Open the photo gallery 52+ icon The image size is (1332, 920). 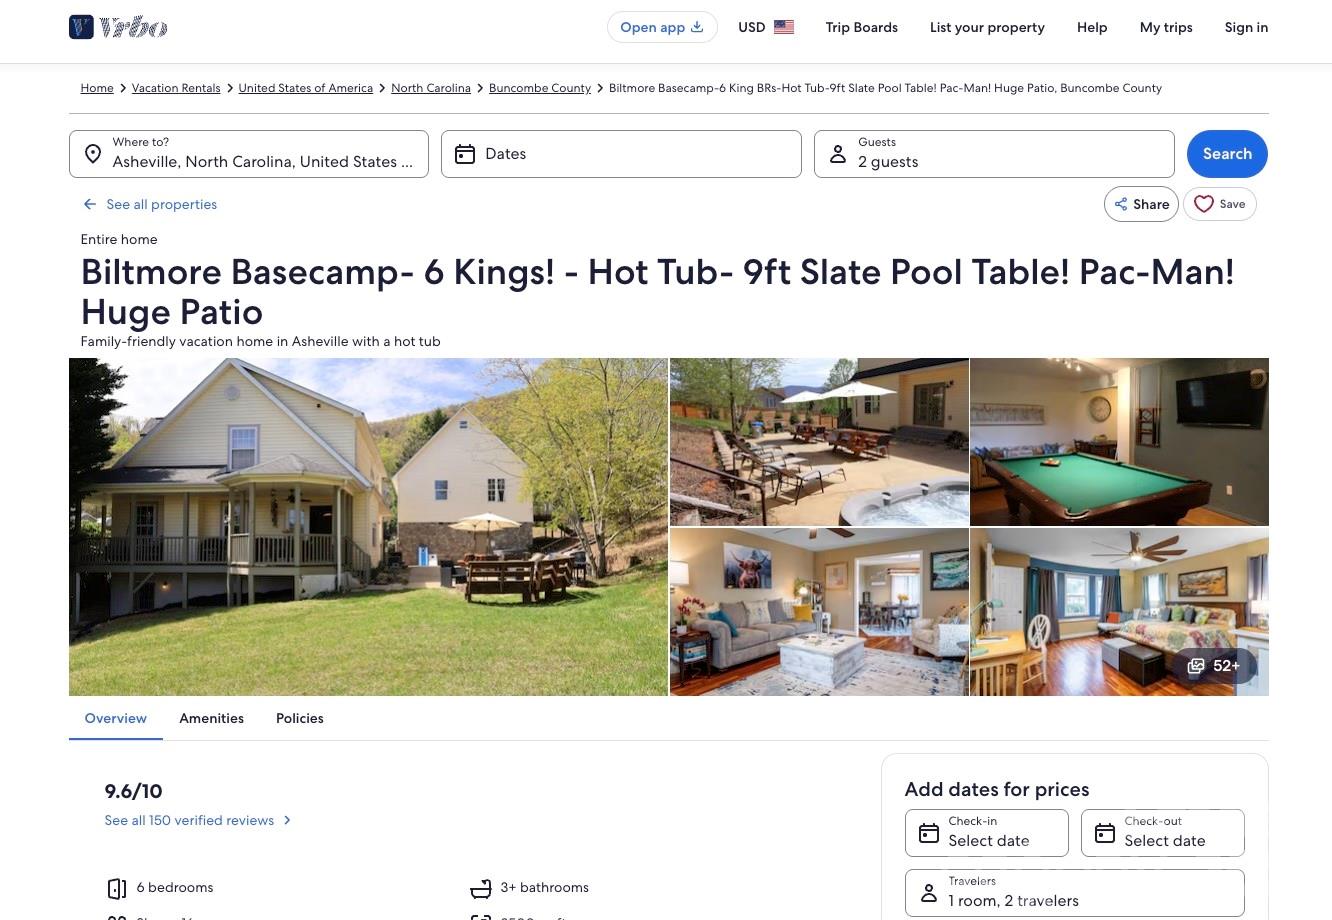pyautogui.click(x=1196, y=666)
